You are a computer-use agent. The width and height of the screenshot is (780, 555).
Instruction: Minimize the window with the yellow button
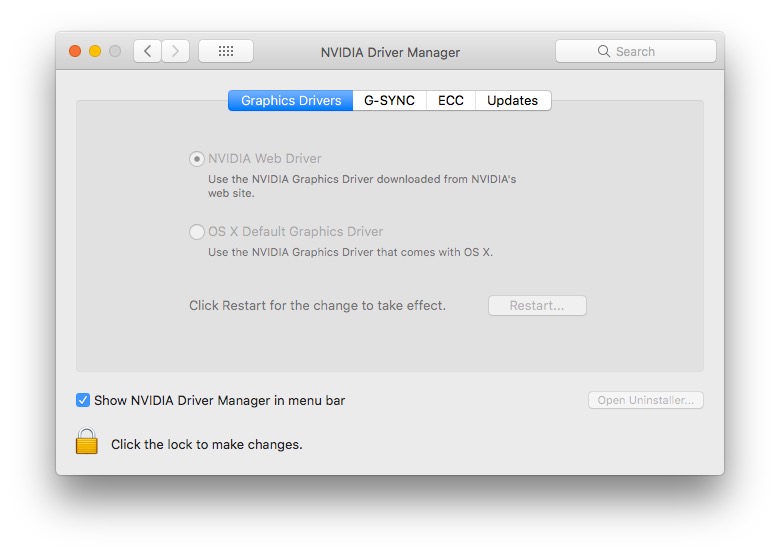[x=95, y=51]
